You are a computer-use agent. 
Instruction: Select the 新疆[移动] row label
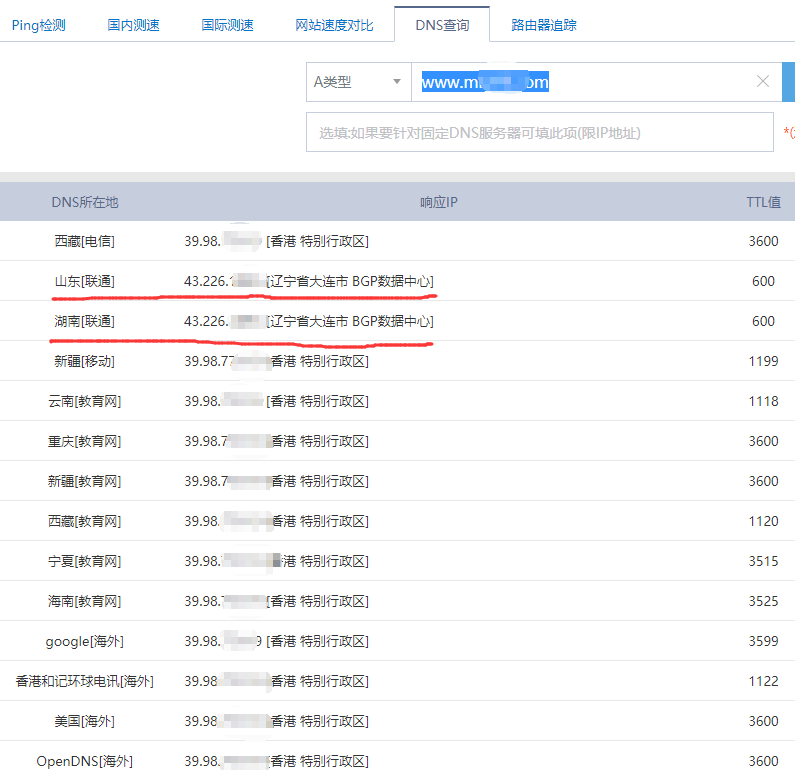[85, 361]
